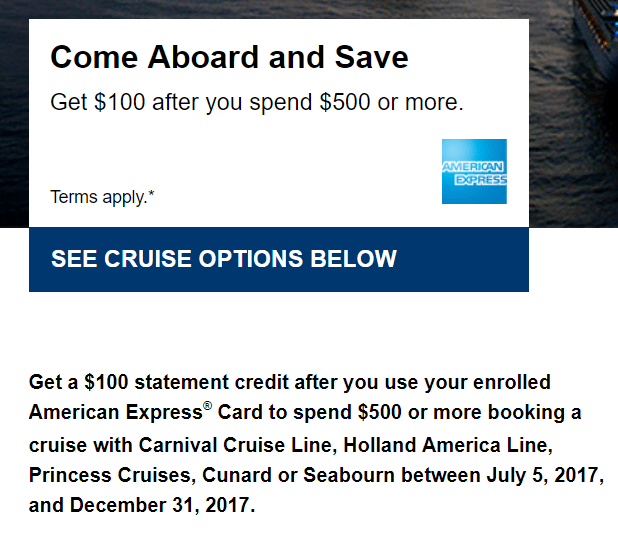This screenshot has width=618, height=552.
Task: Click the American Express logo
Action: click(474, 171)
